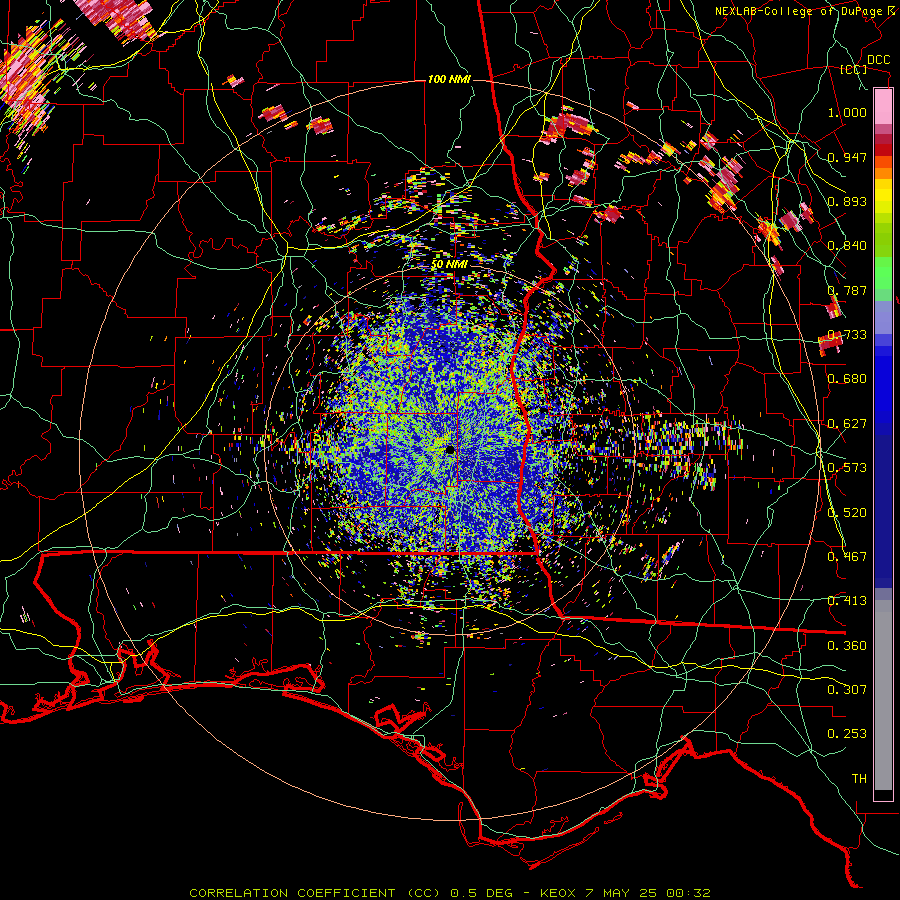Click the [CC] units label
This screenshot has width=900, height=900.
pyautogui.click(x=854, y=69)
